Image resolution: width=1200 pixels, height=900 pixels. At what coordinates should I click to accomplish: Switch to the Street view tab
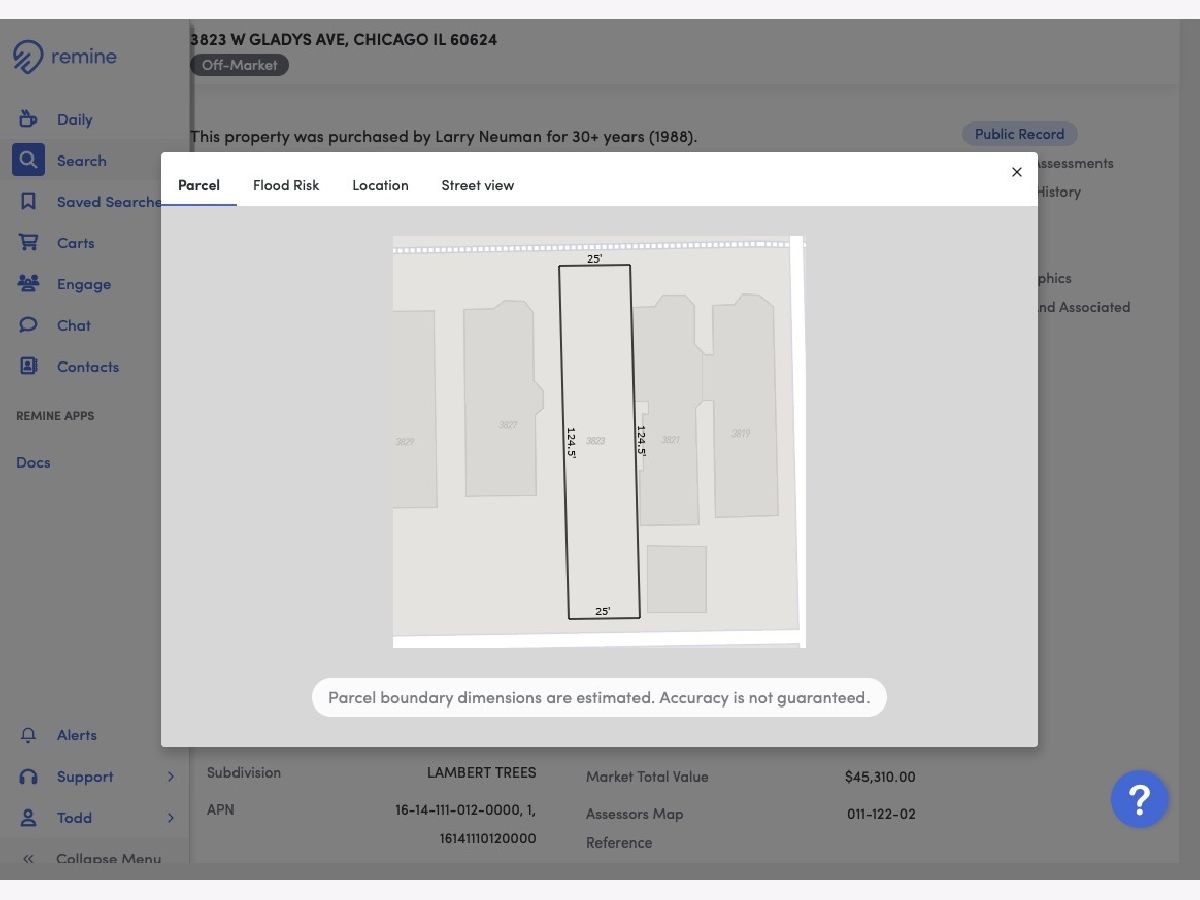pyautogui.click(x=478, y=185)
